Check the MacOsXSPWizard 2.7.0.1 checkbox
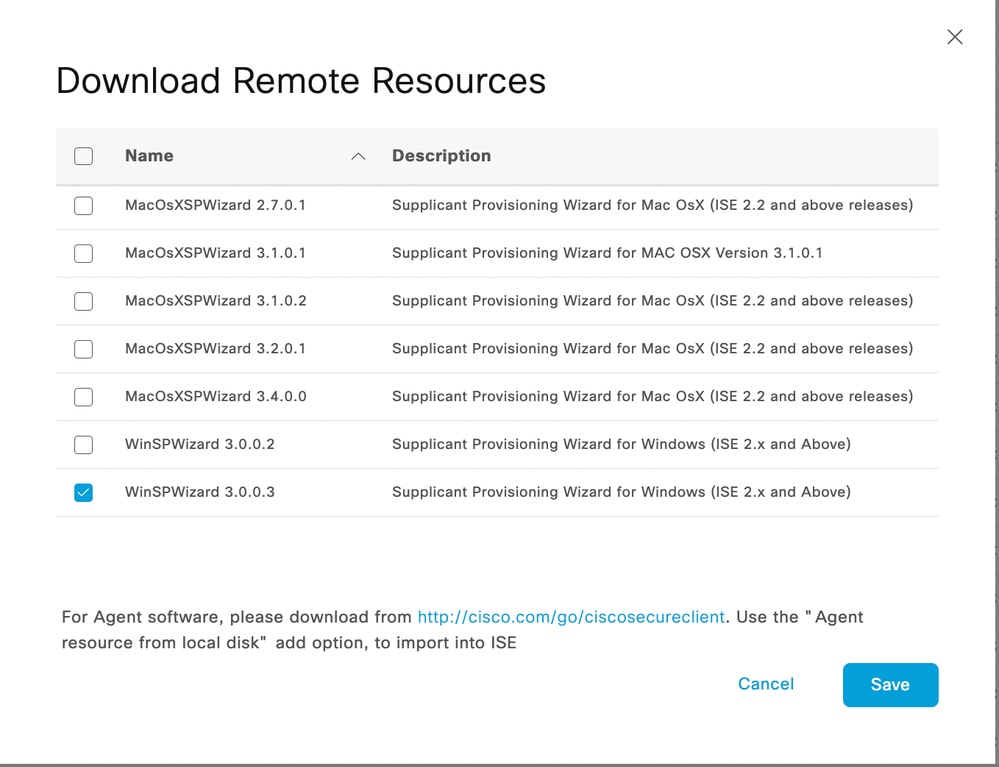 click(x=83, y=205)
